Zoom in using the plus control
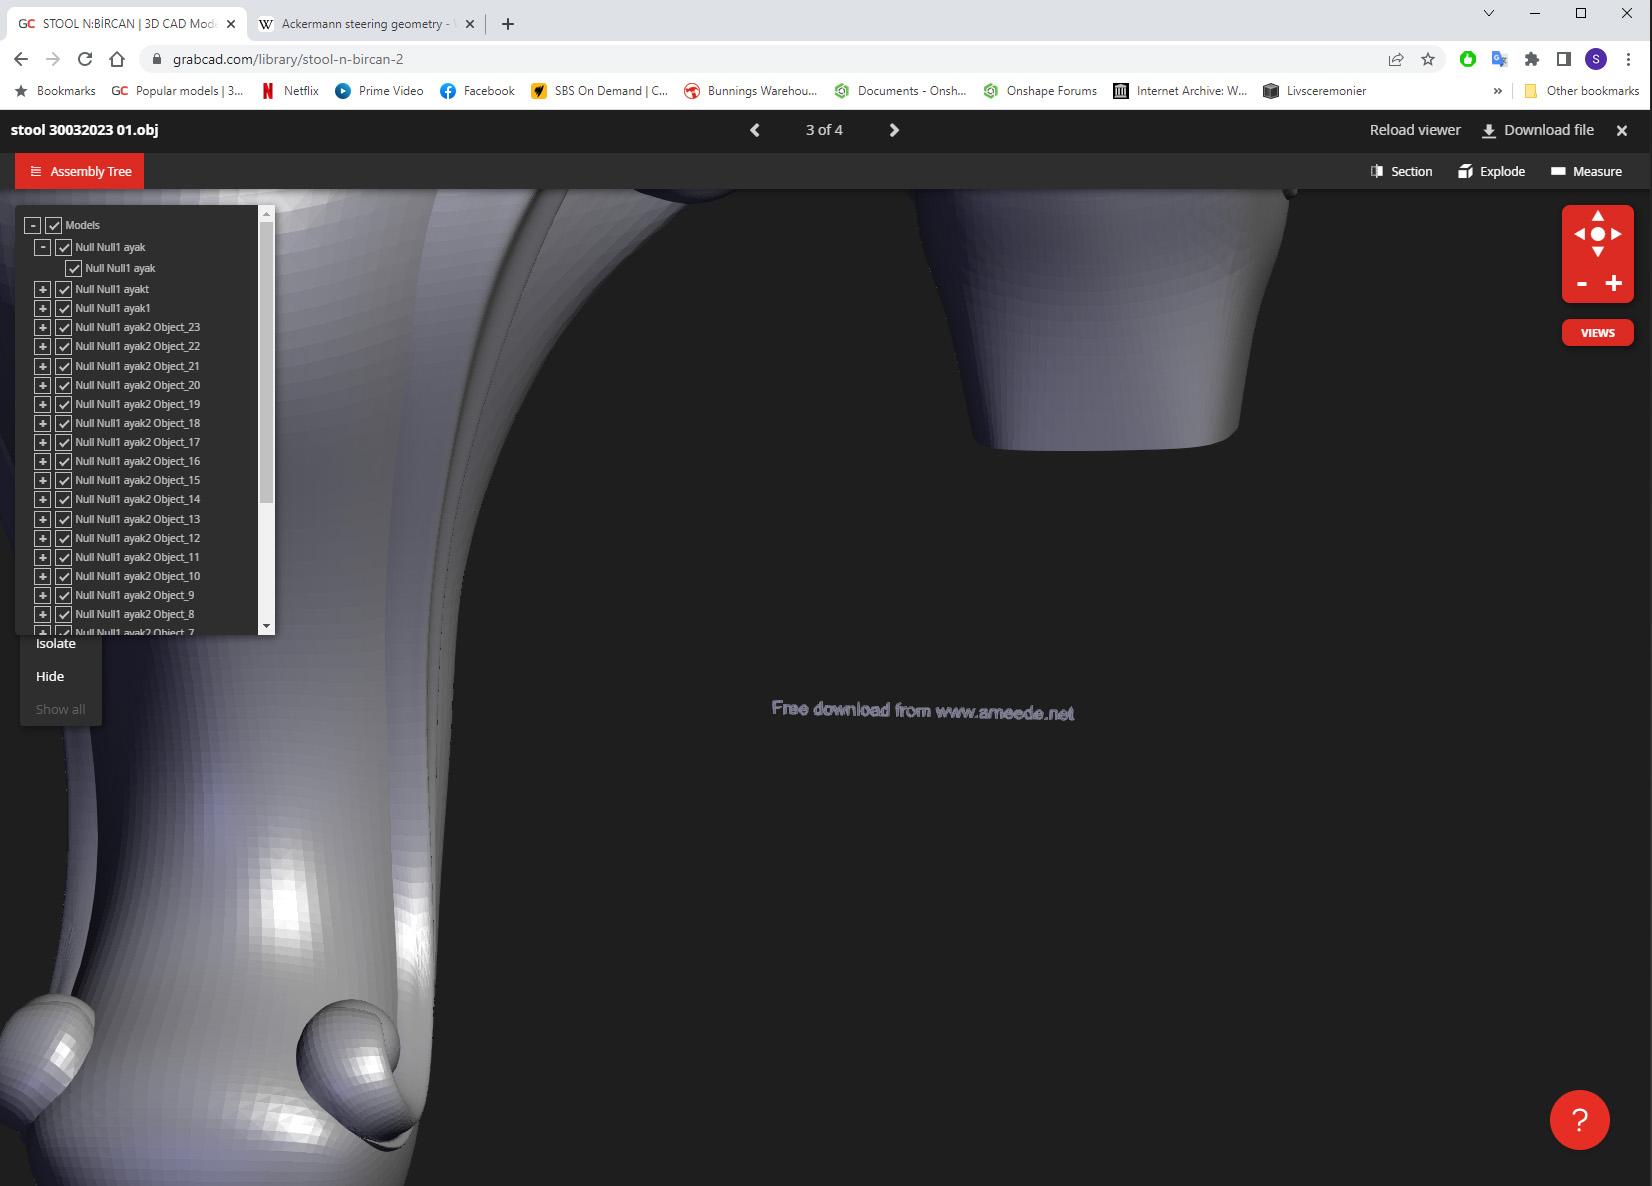 tap(1613, 284)
